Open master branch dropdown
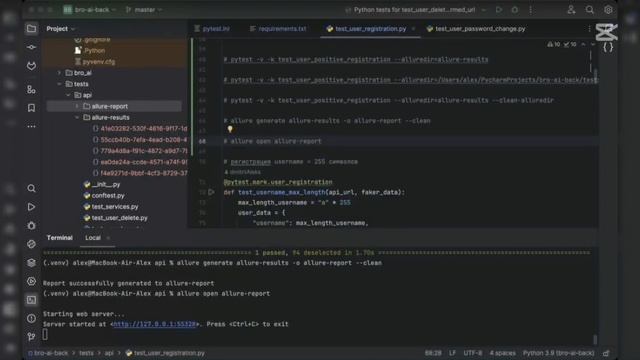This screenshot has height=360, width=640. (144, 9)
